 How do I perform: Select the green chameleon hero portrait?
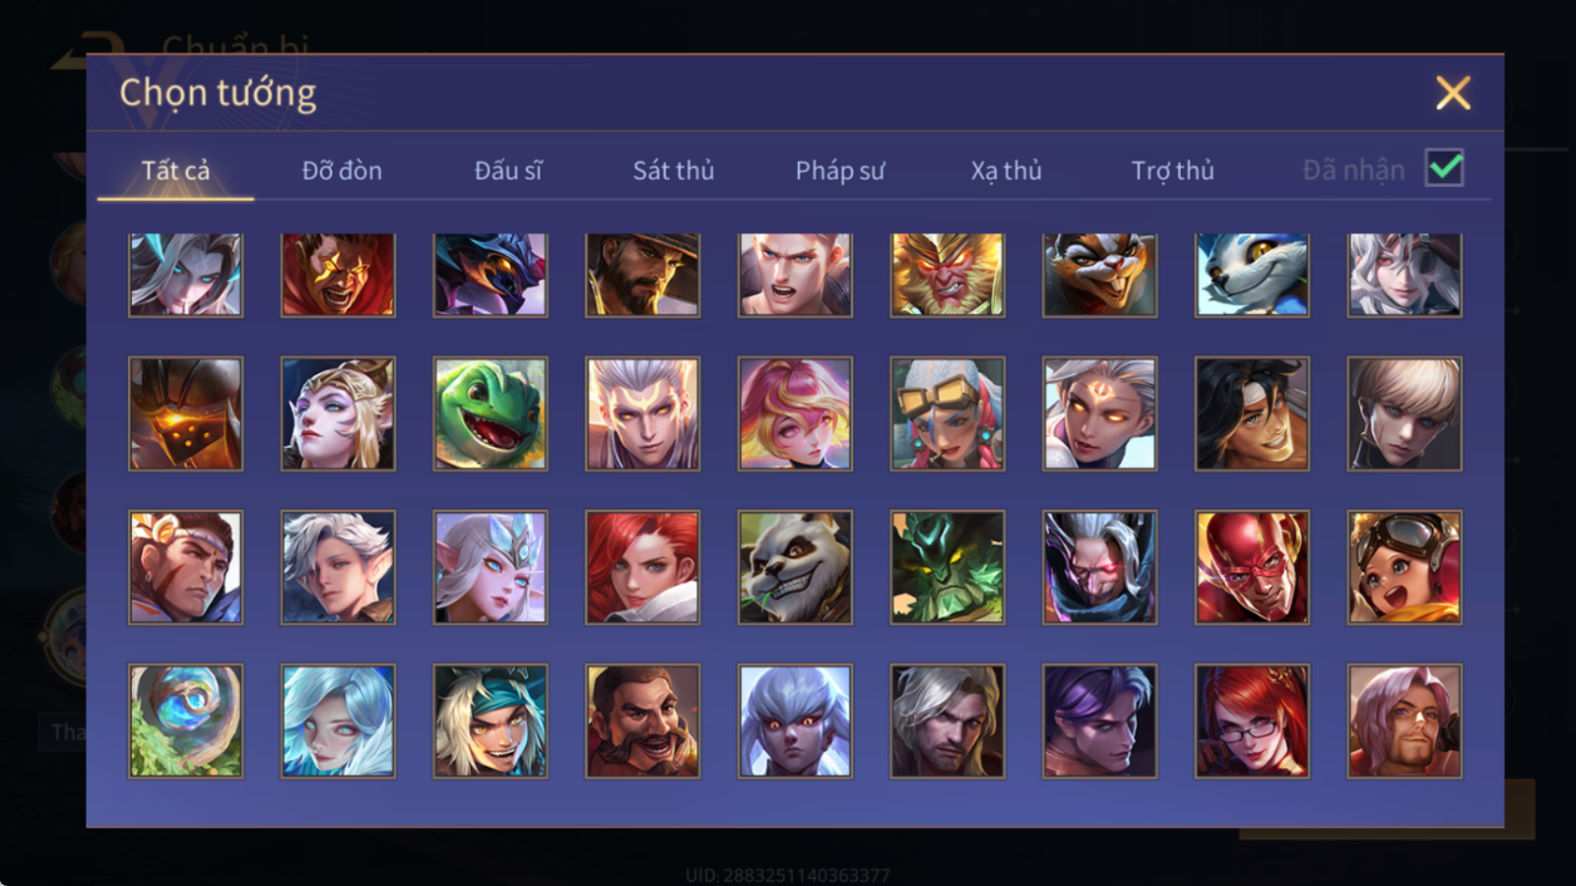(490, 414)
